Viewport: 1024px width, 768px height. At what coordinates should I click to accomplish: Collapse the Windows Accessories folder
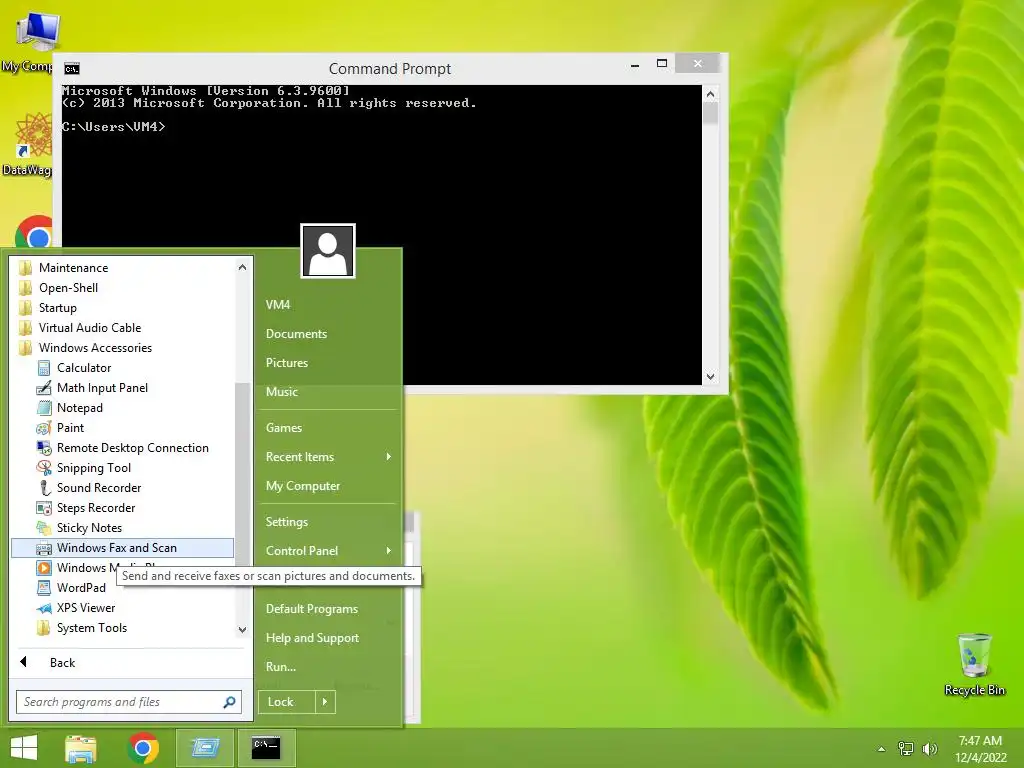pos(122,347)
